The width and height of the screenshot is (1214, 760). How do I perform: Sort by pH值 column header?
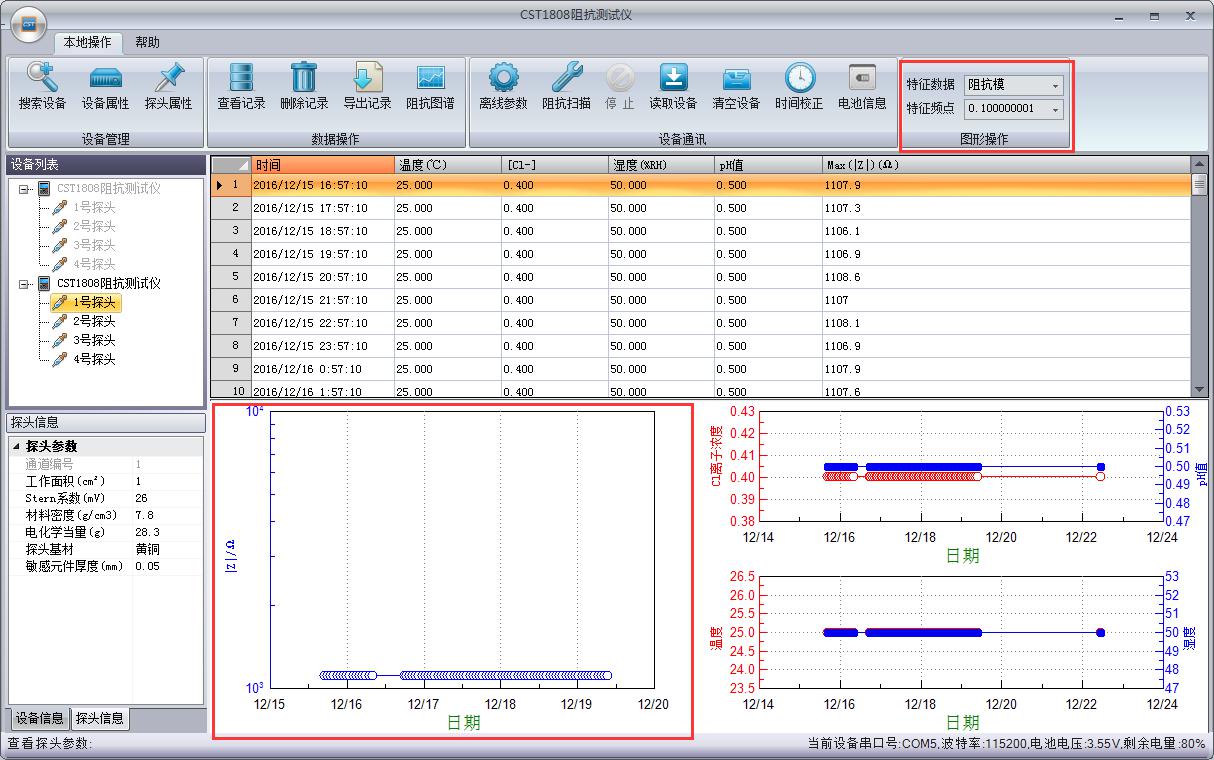769,165
